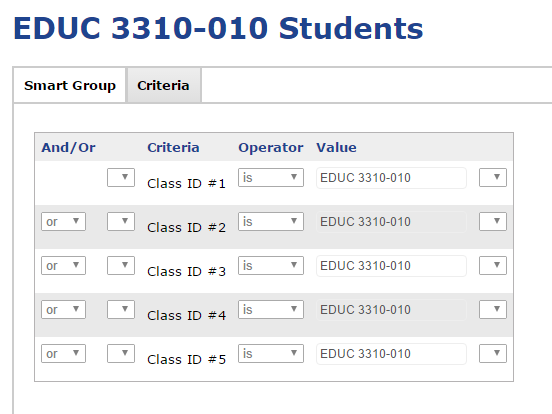Open operator dropdown for Class ID #5
The image size is (552, 414).
pyautogui.click(x=271, y=353)
